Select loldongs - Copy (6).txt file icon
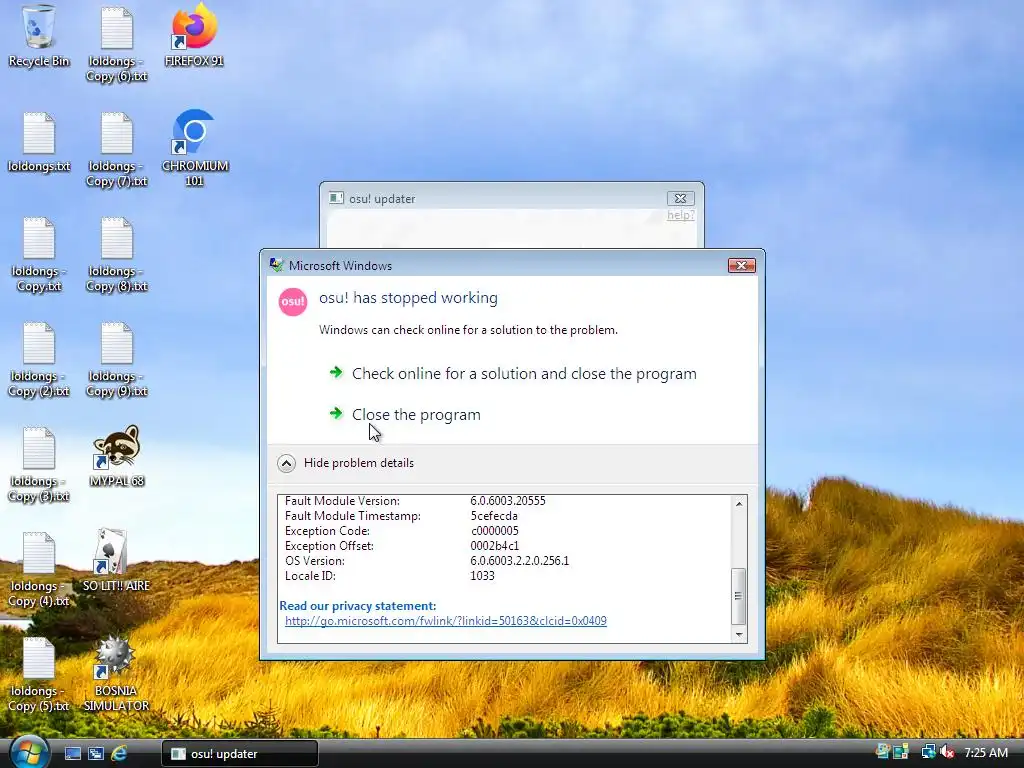This screenshot has height=768, width=1024. [117, 44]
